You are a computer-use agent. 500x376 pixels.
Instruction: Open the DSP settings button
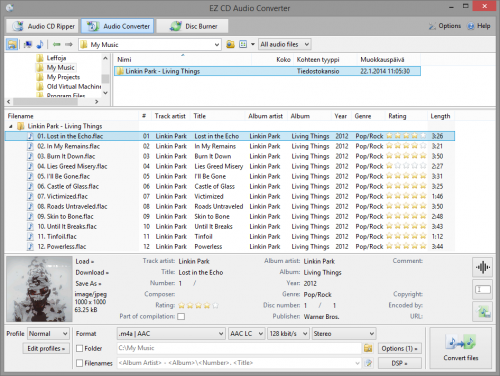399,363
